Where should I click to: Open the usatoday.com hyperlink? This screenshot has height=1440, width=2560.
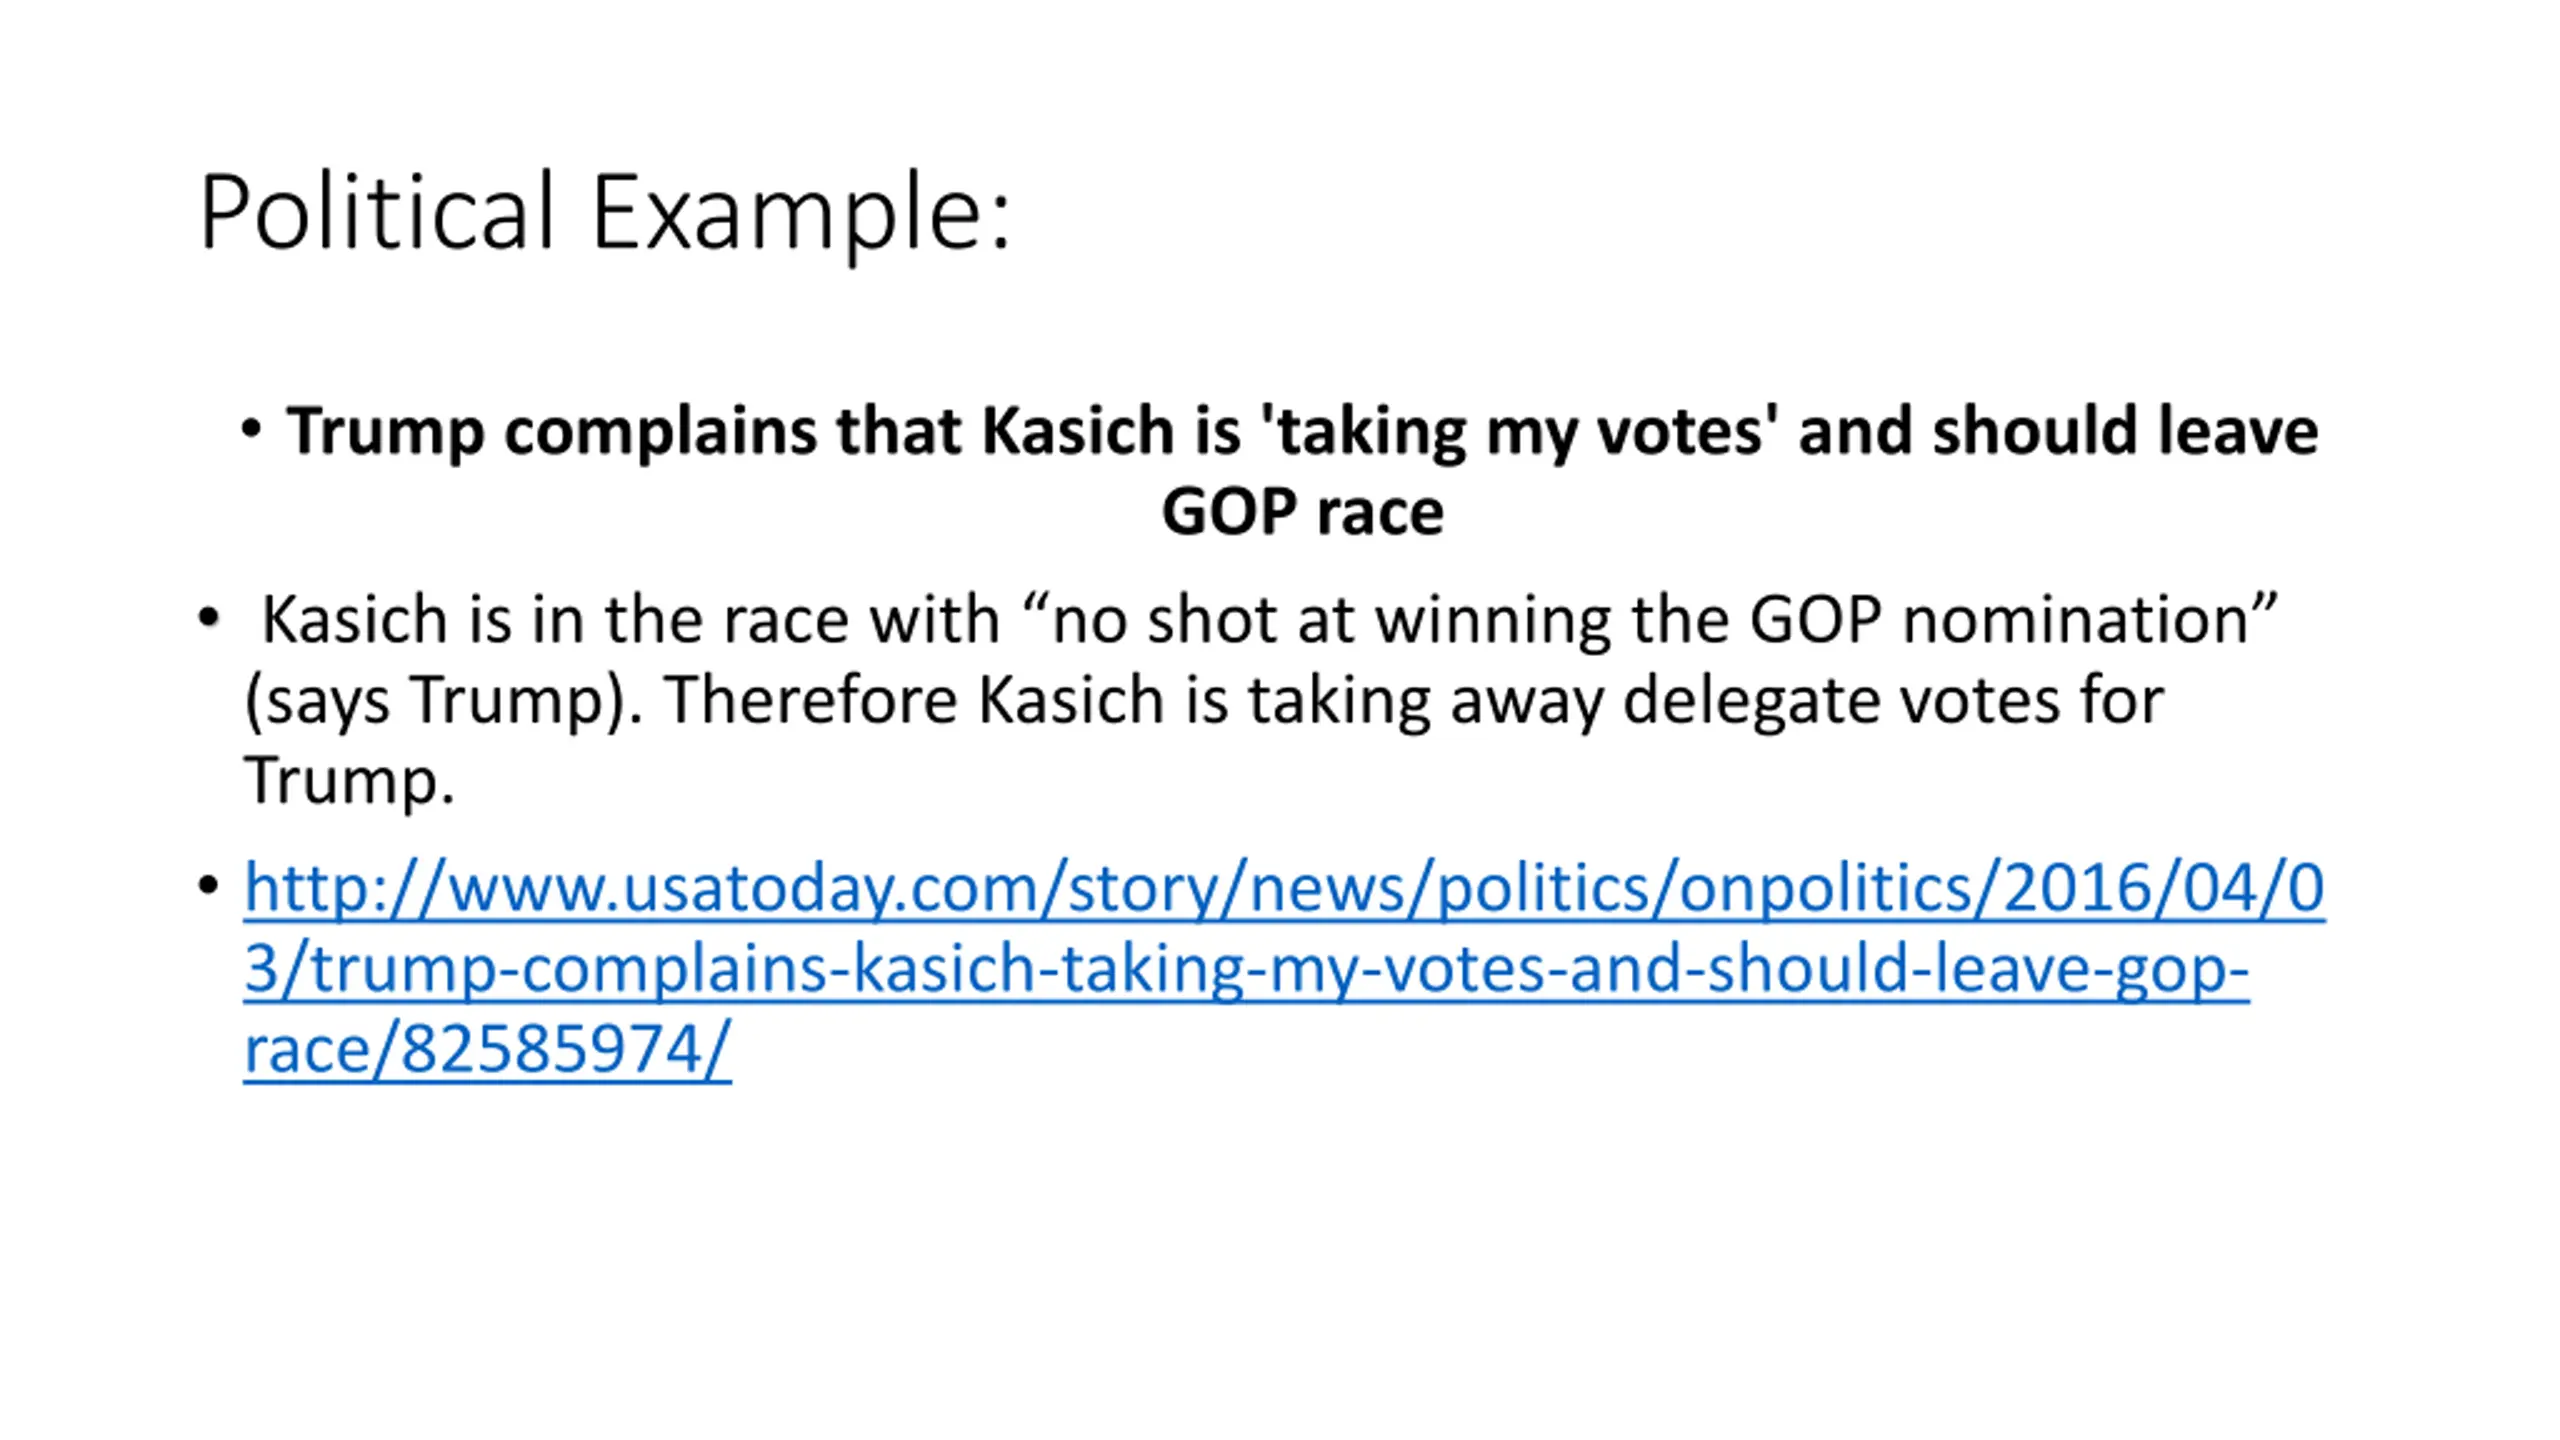1284,968
